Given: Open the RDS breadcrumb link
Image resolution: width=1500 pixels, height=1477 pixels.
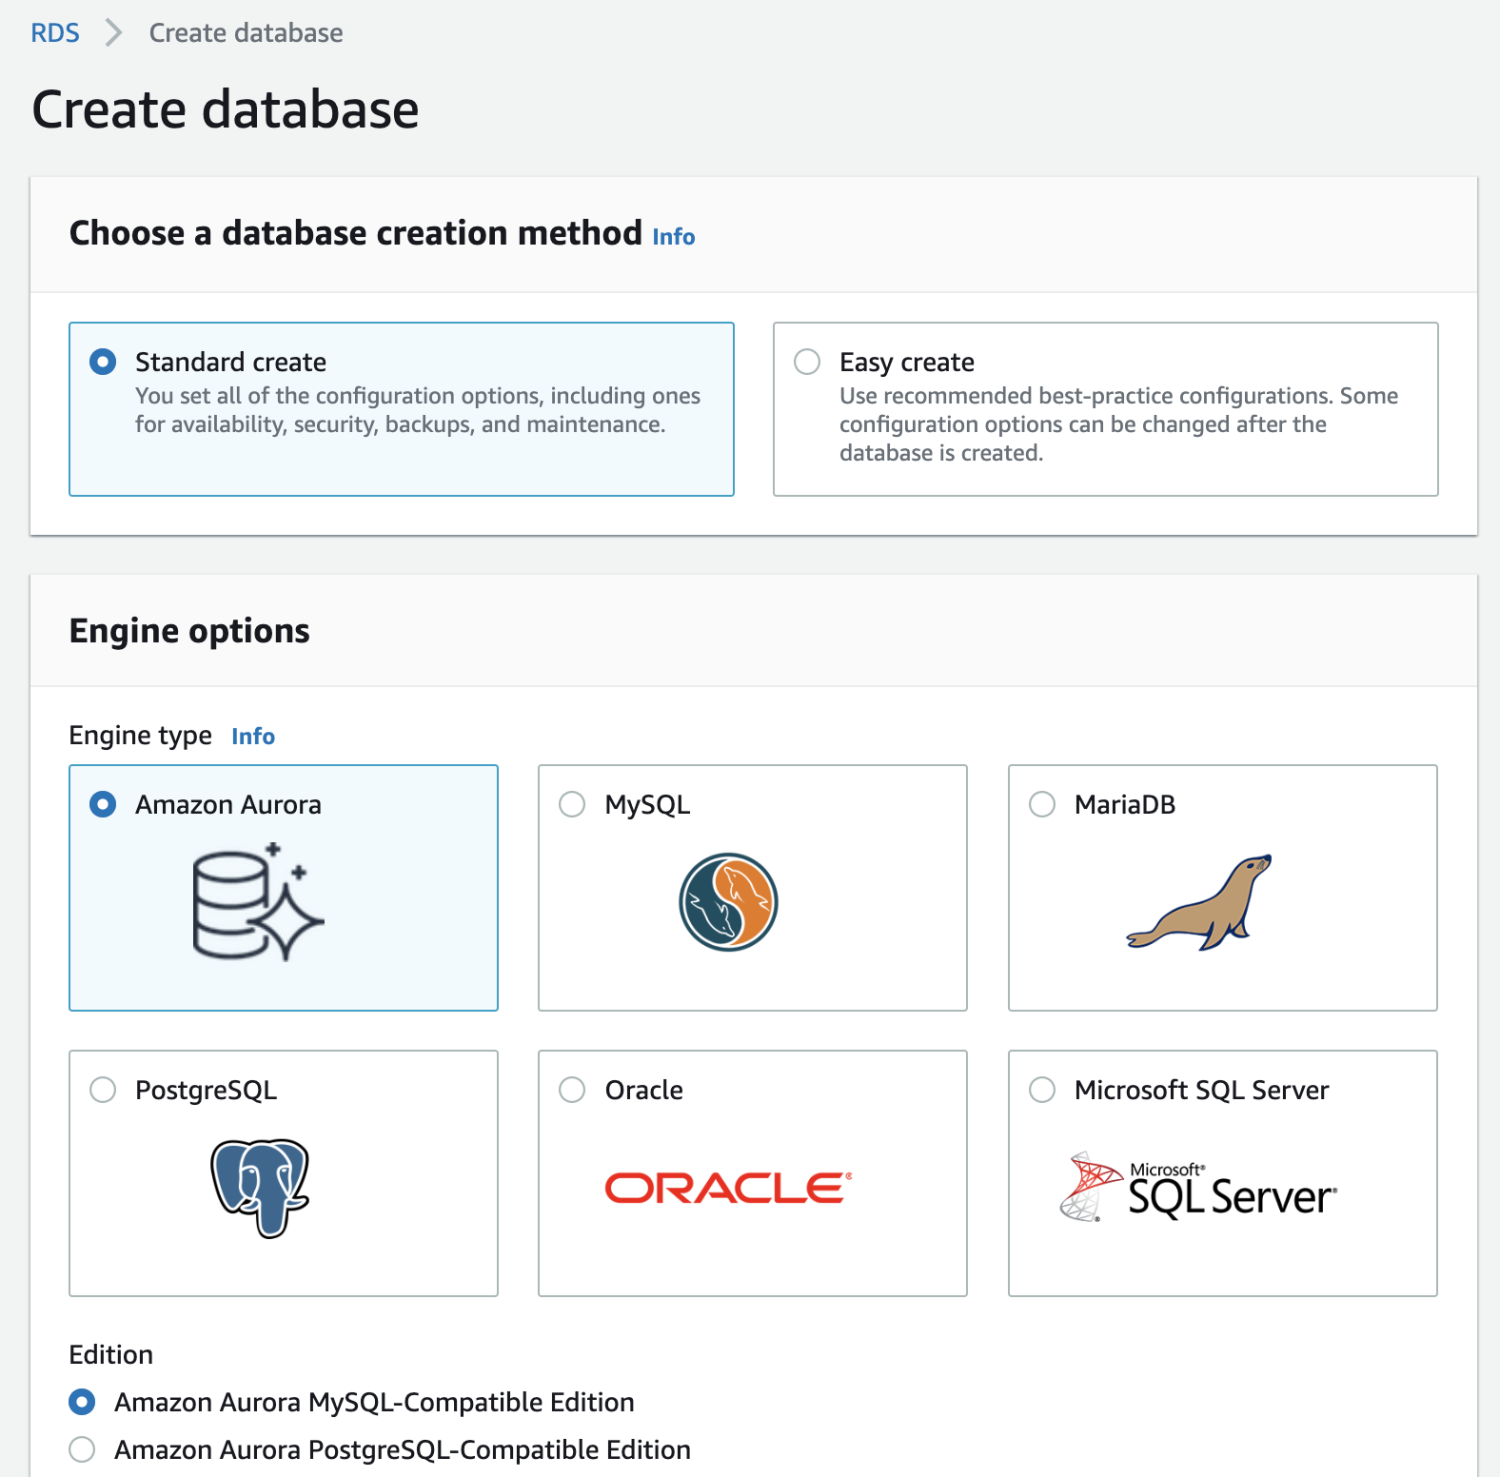Looking at the screenshot, I should 55,33.
